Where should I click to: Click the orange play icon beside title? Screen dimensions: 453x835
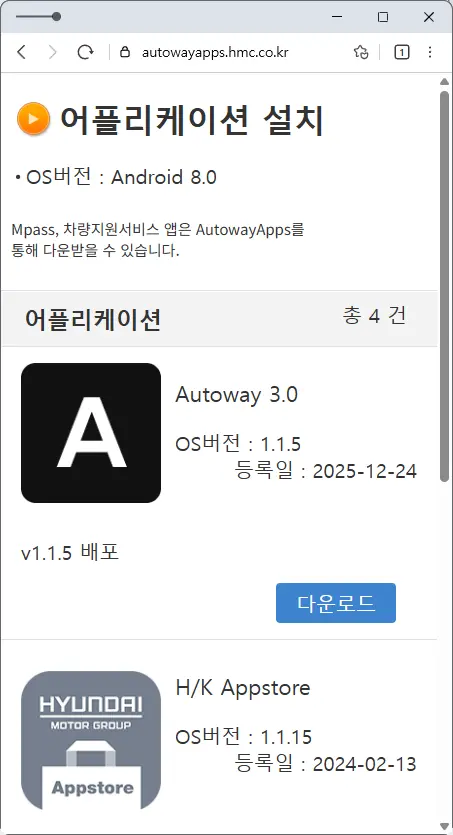coord(33,118)
